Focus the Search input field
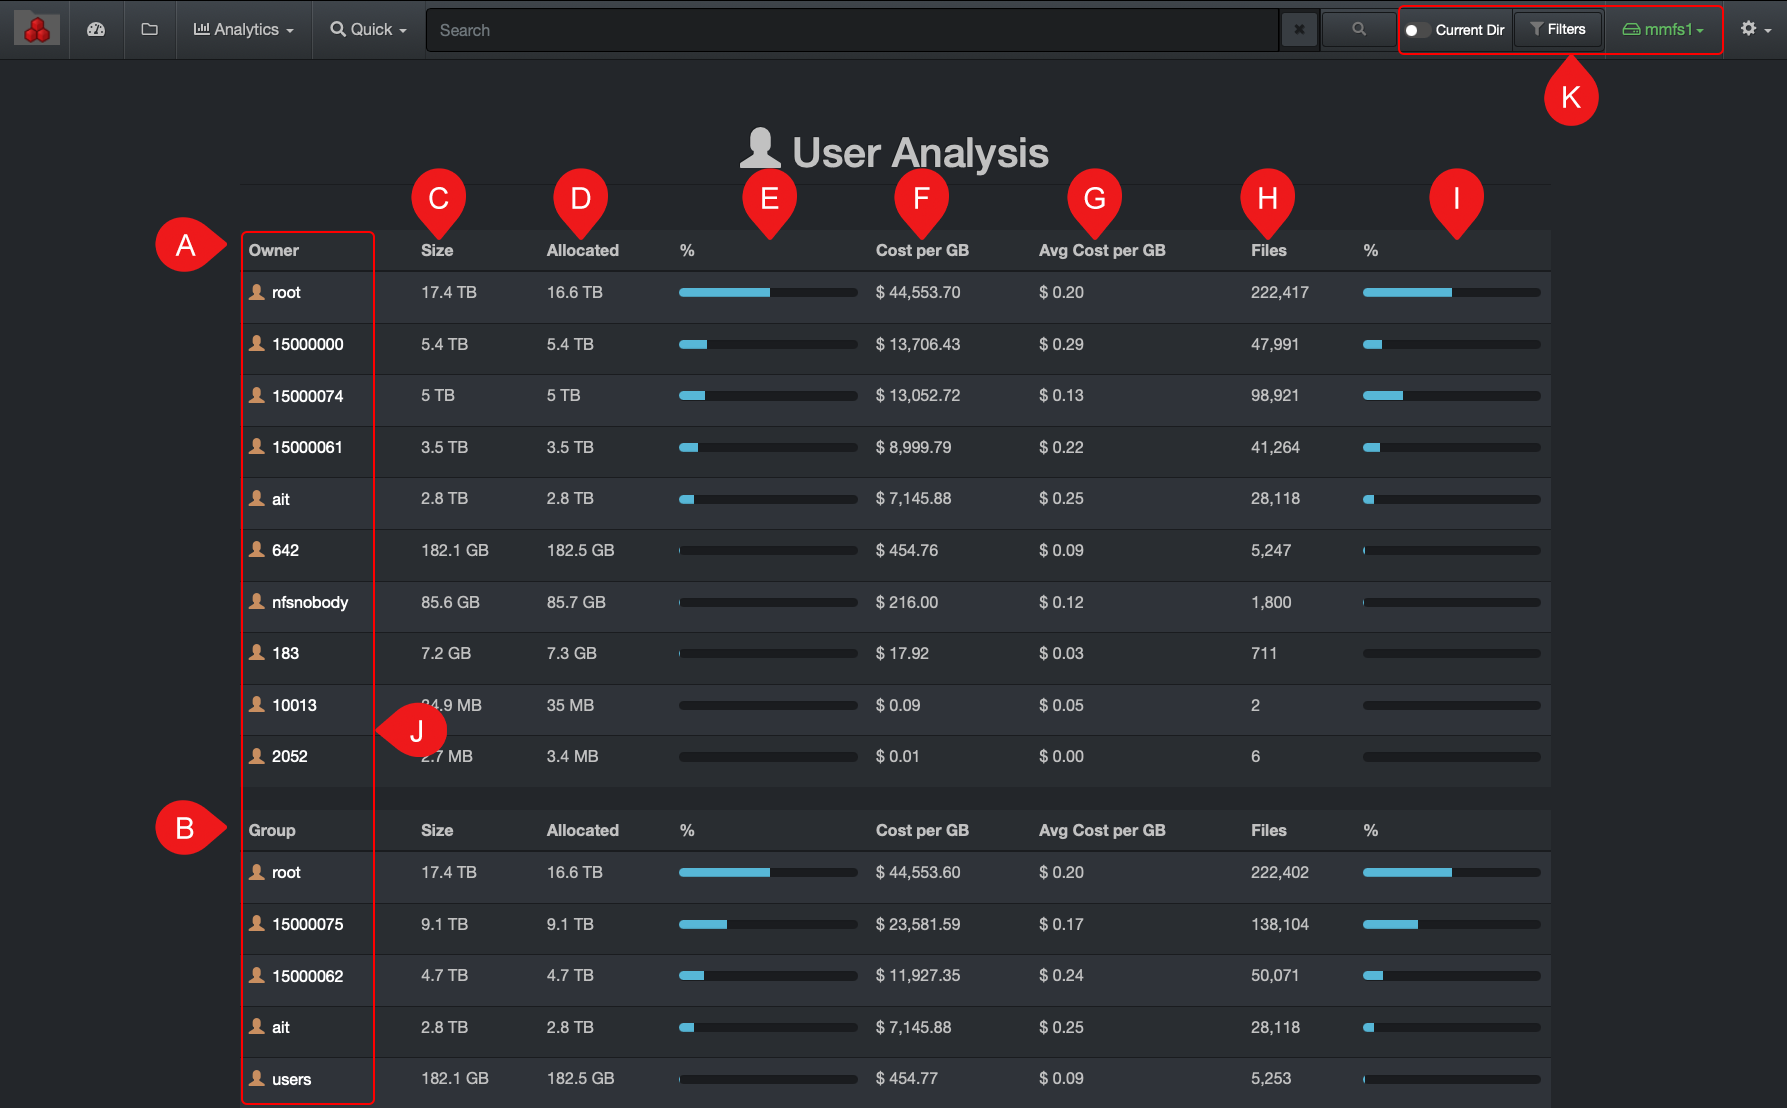 click(852, 30)
